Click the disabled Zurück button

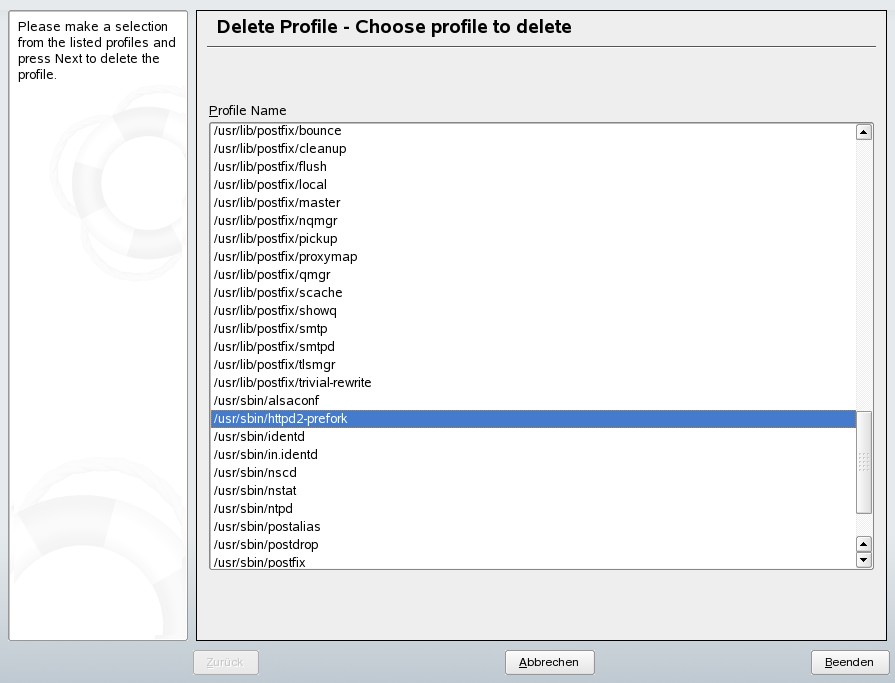226,662
